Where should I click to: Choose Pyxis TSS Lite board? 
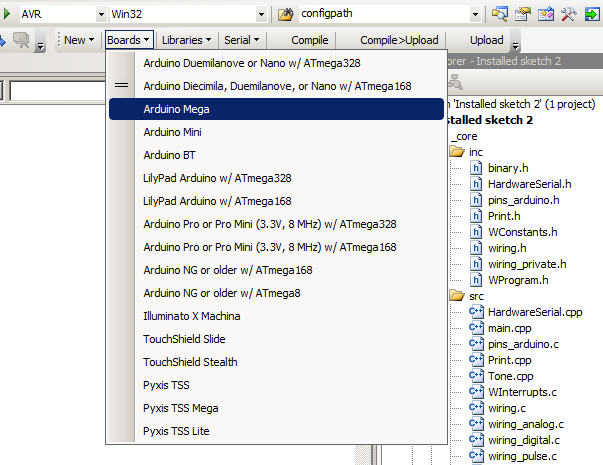tap(277, 431)
